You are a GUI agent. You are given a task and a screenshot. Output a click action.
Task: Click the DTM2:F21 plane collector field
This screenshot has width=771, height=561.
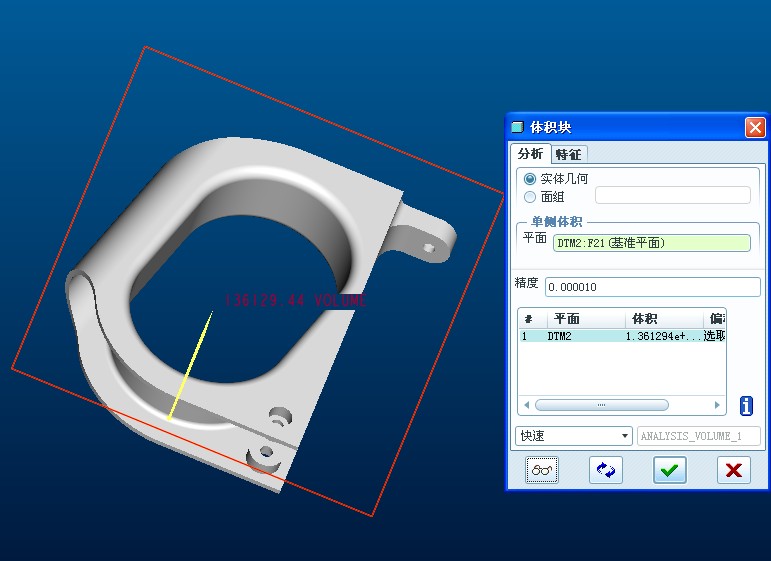click(x=652, y=243)
